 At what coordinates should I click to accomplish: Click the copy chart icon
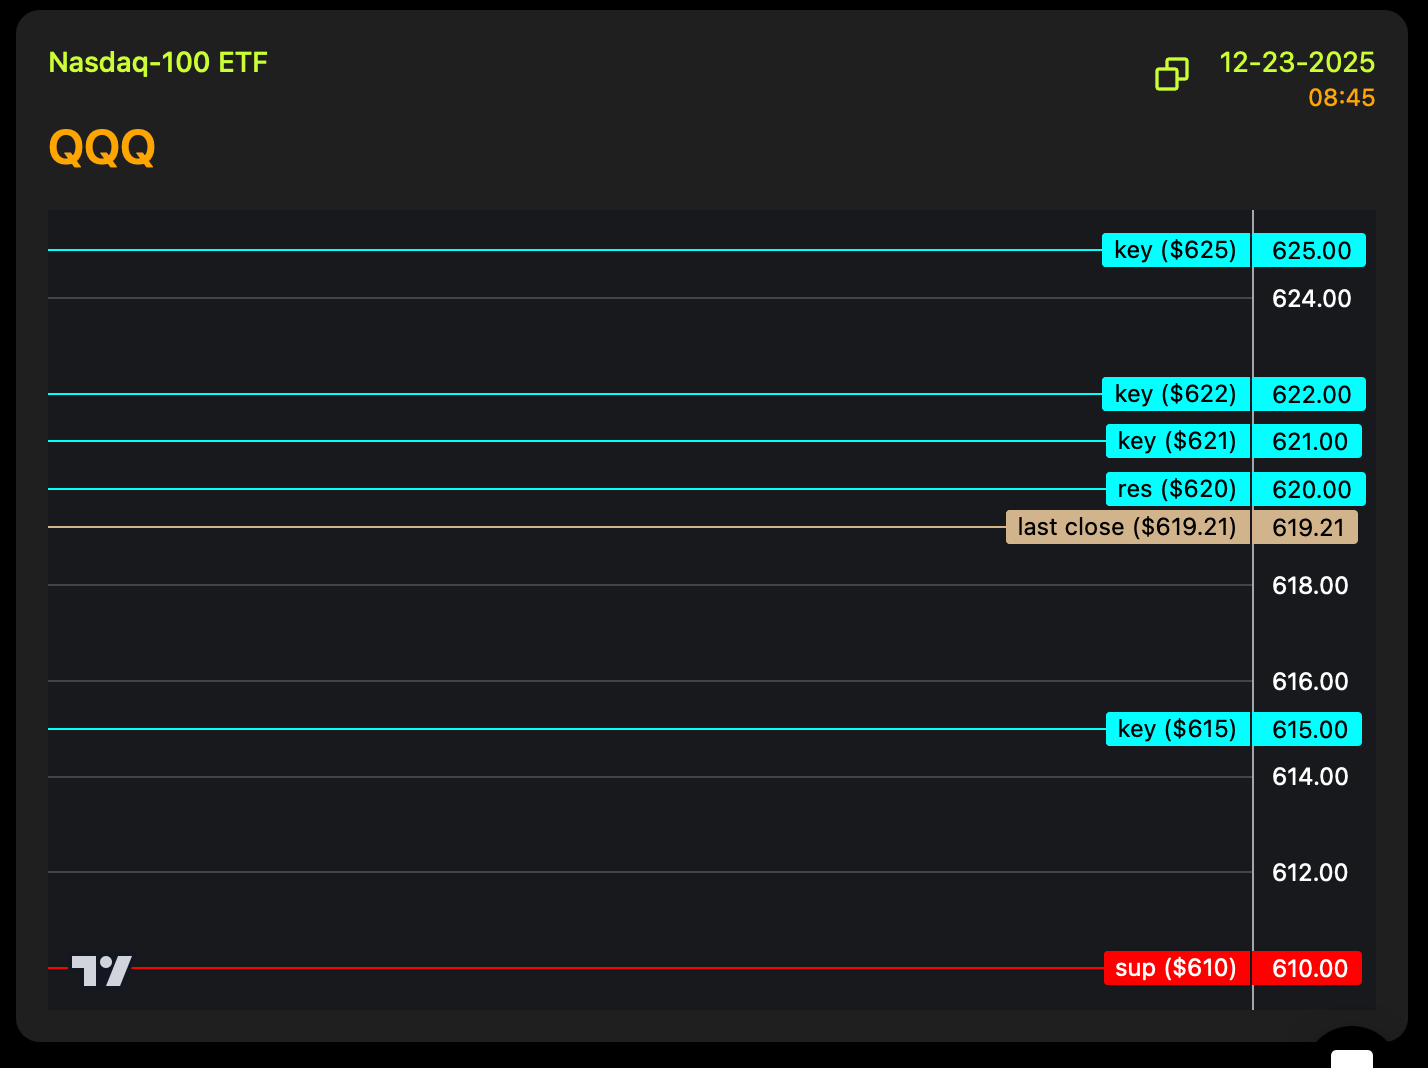coord(1172,74)
